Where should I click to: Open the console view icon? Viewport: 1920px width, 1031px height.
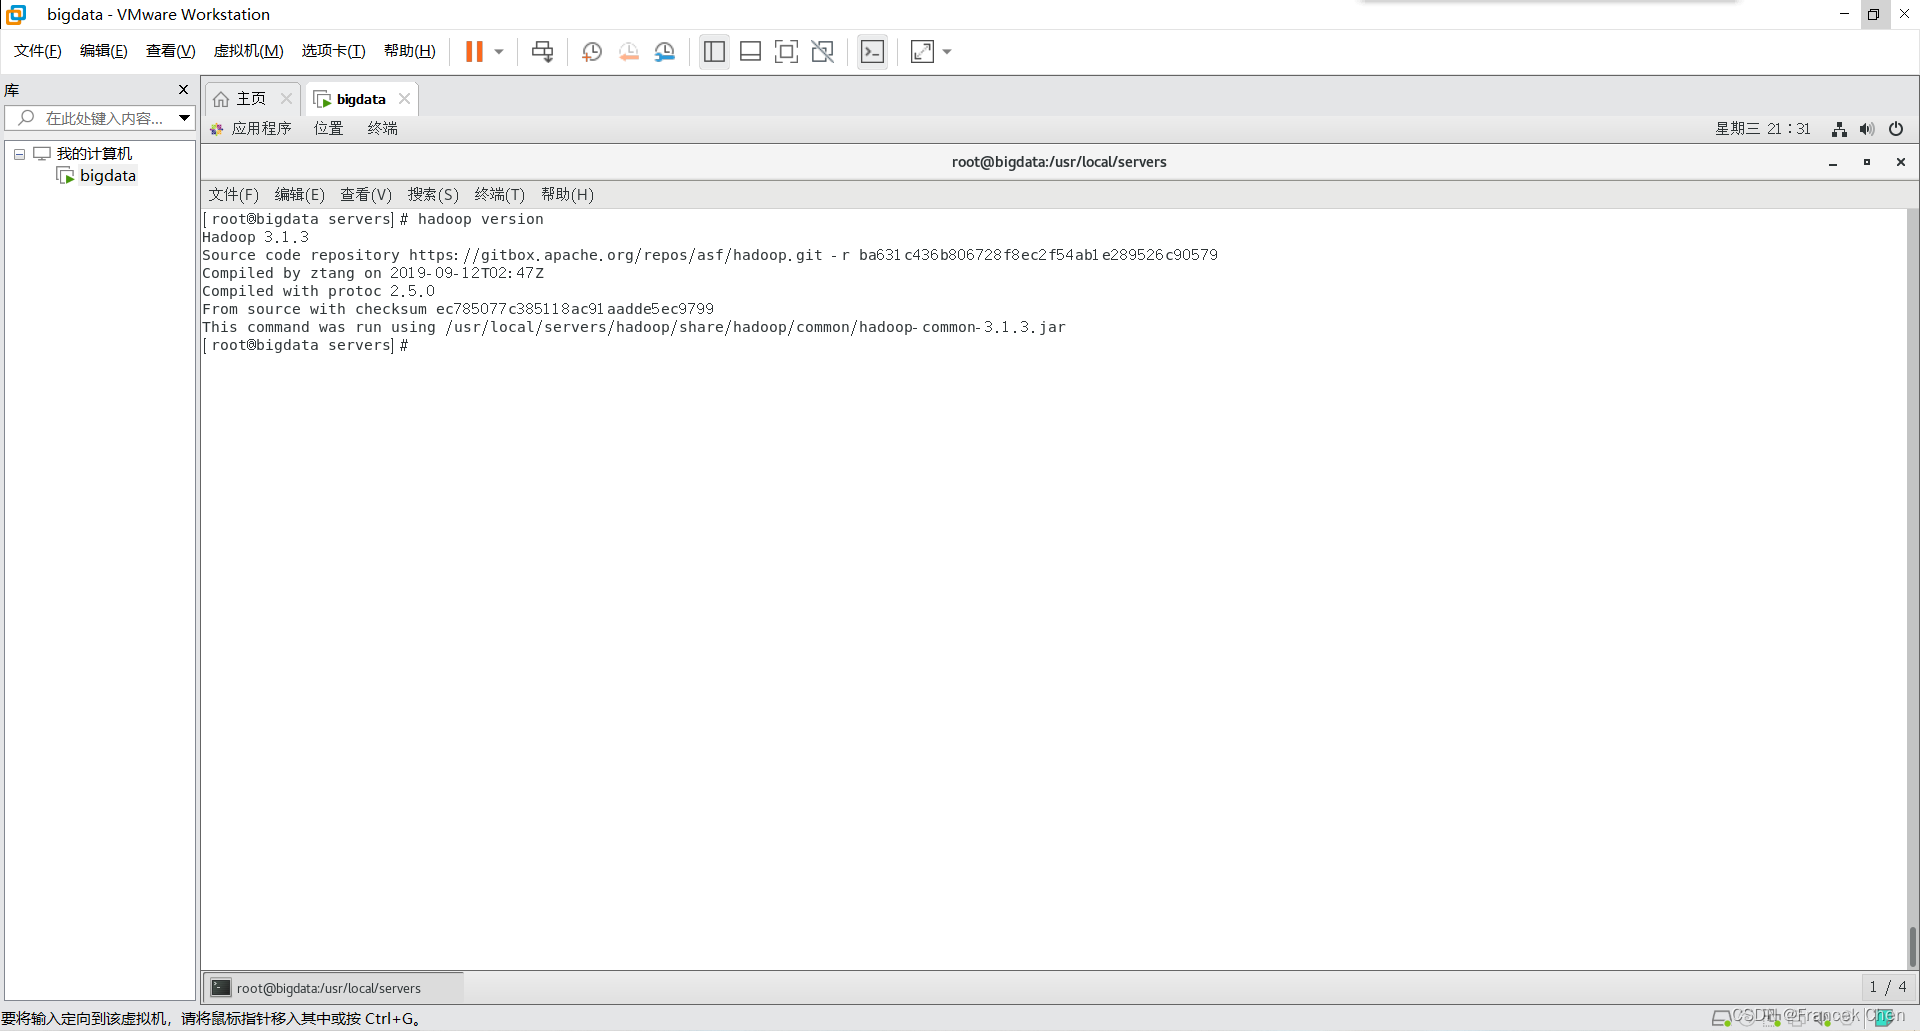pyautogui.click(x=872, y=52)
